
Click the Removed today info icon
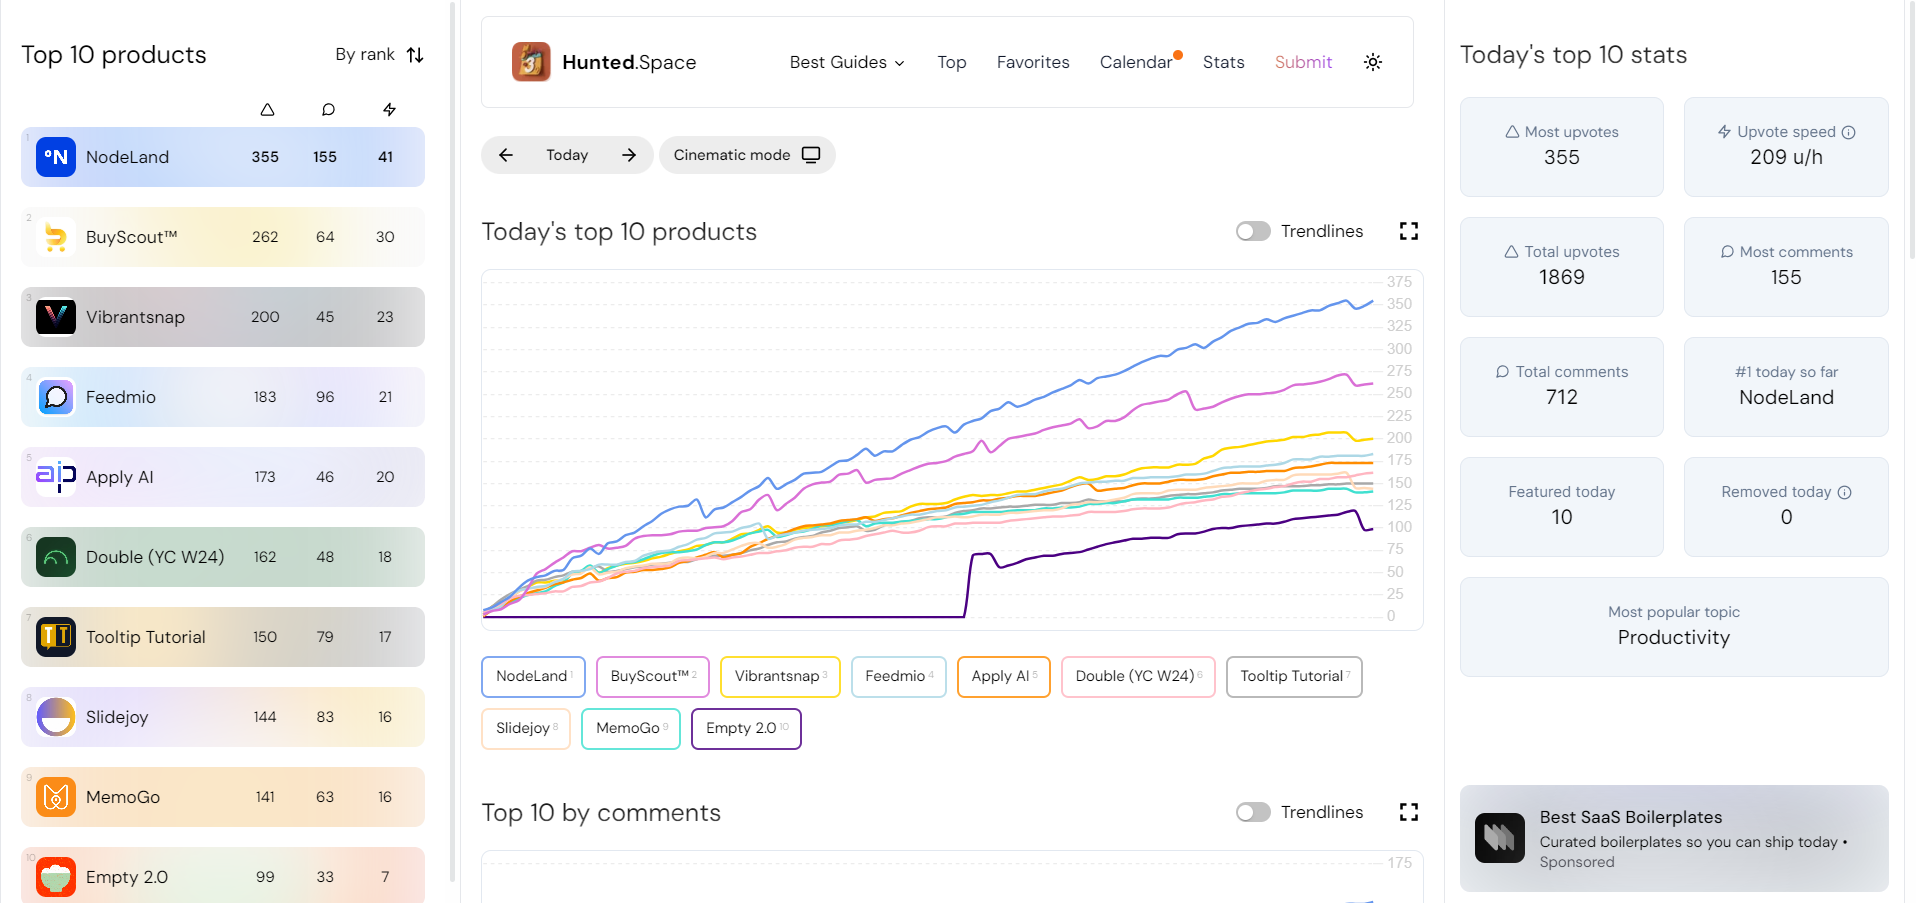pos(1845,492)
